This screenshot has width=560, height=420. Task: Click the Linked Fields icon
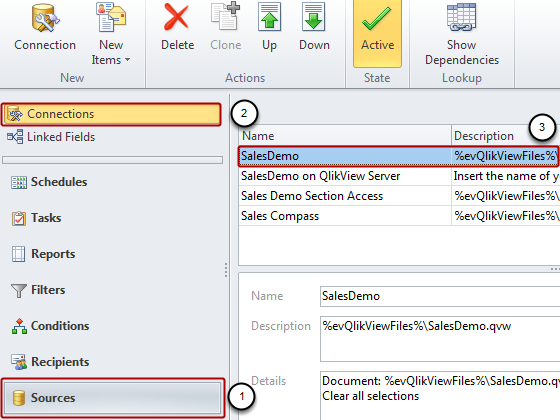(x=15, y=137)
